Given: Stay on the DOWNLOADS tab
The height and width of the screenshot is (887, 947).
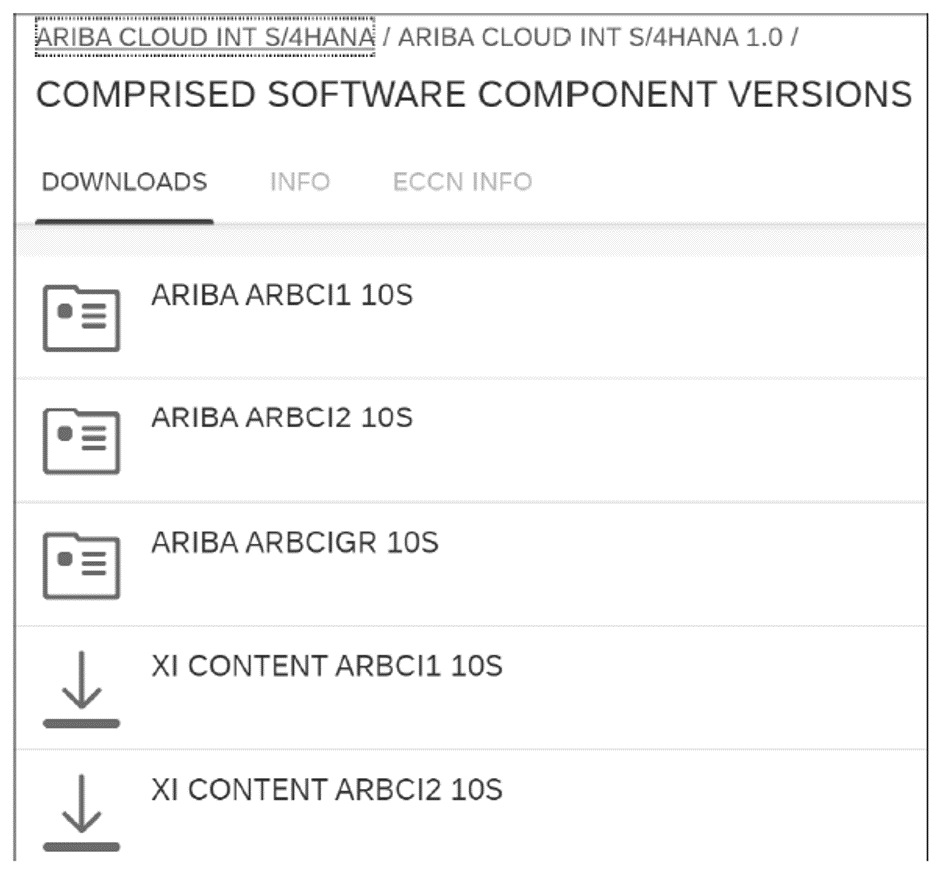Looking at the screenshot, I should click(122, 181).
